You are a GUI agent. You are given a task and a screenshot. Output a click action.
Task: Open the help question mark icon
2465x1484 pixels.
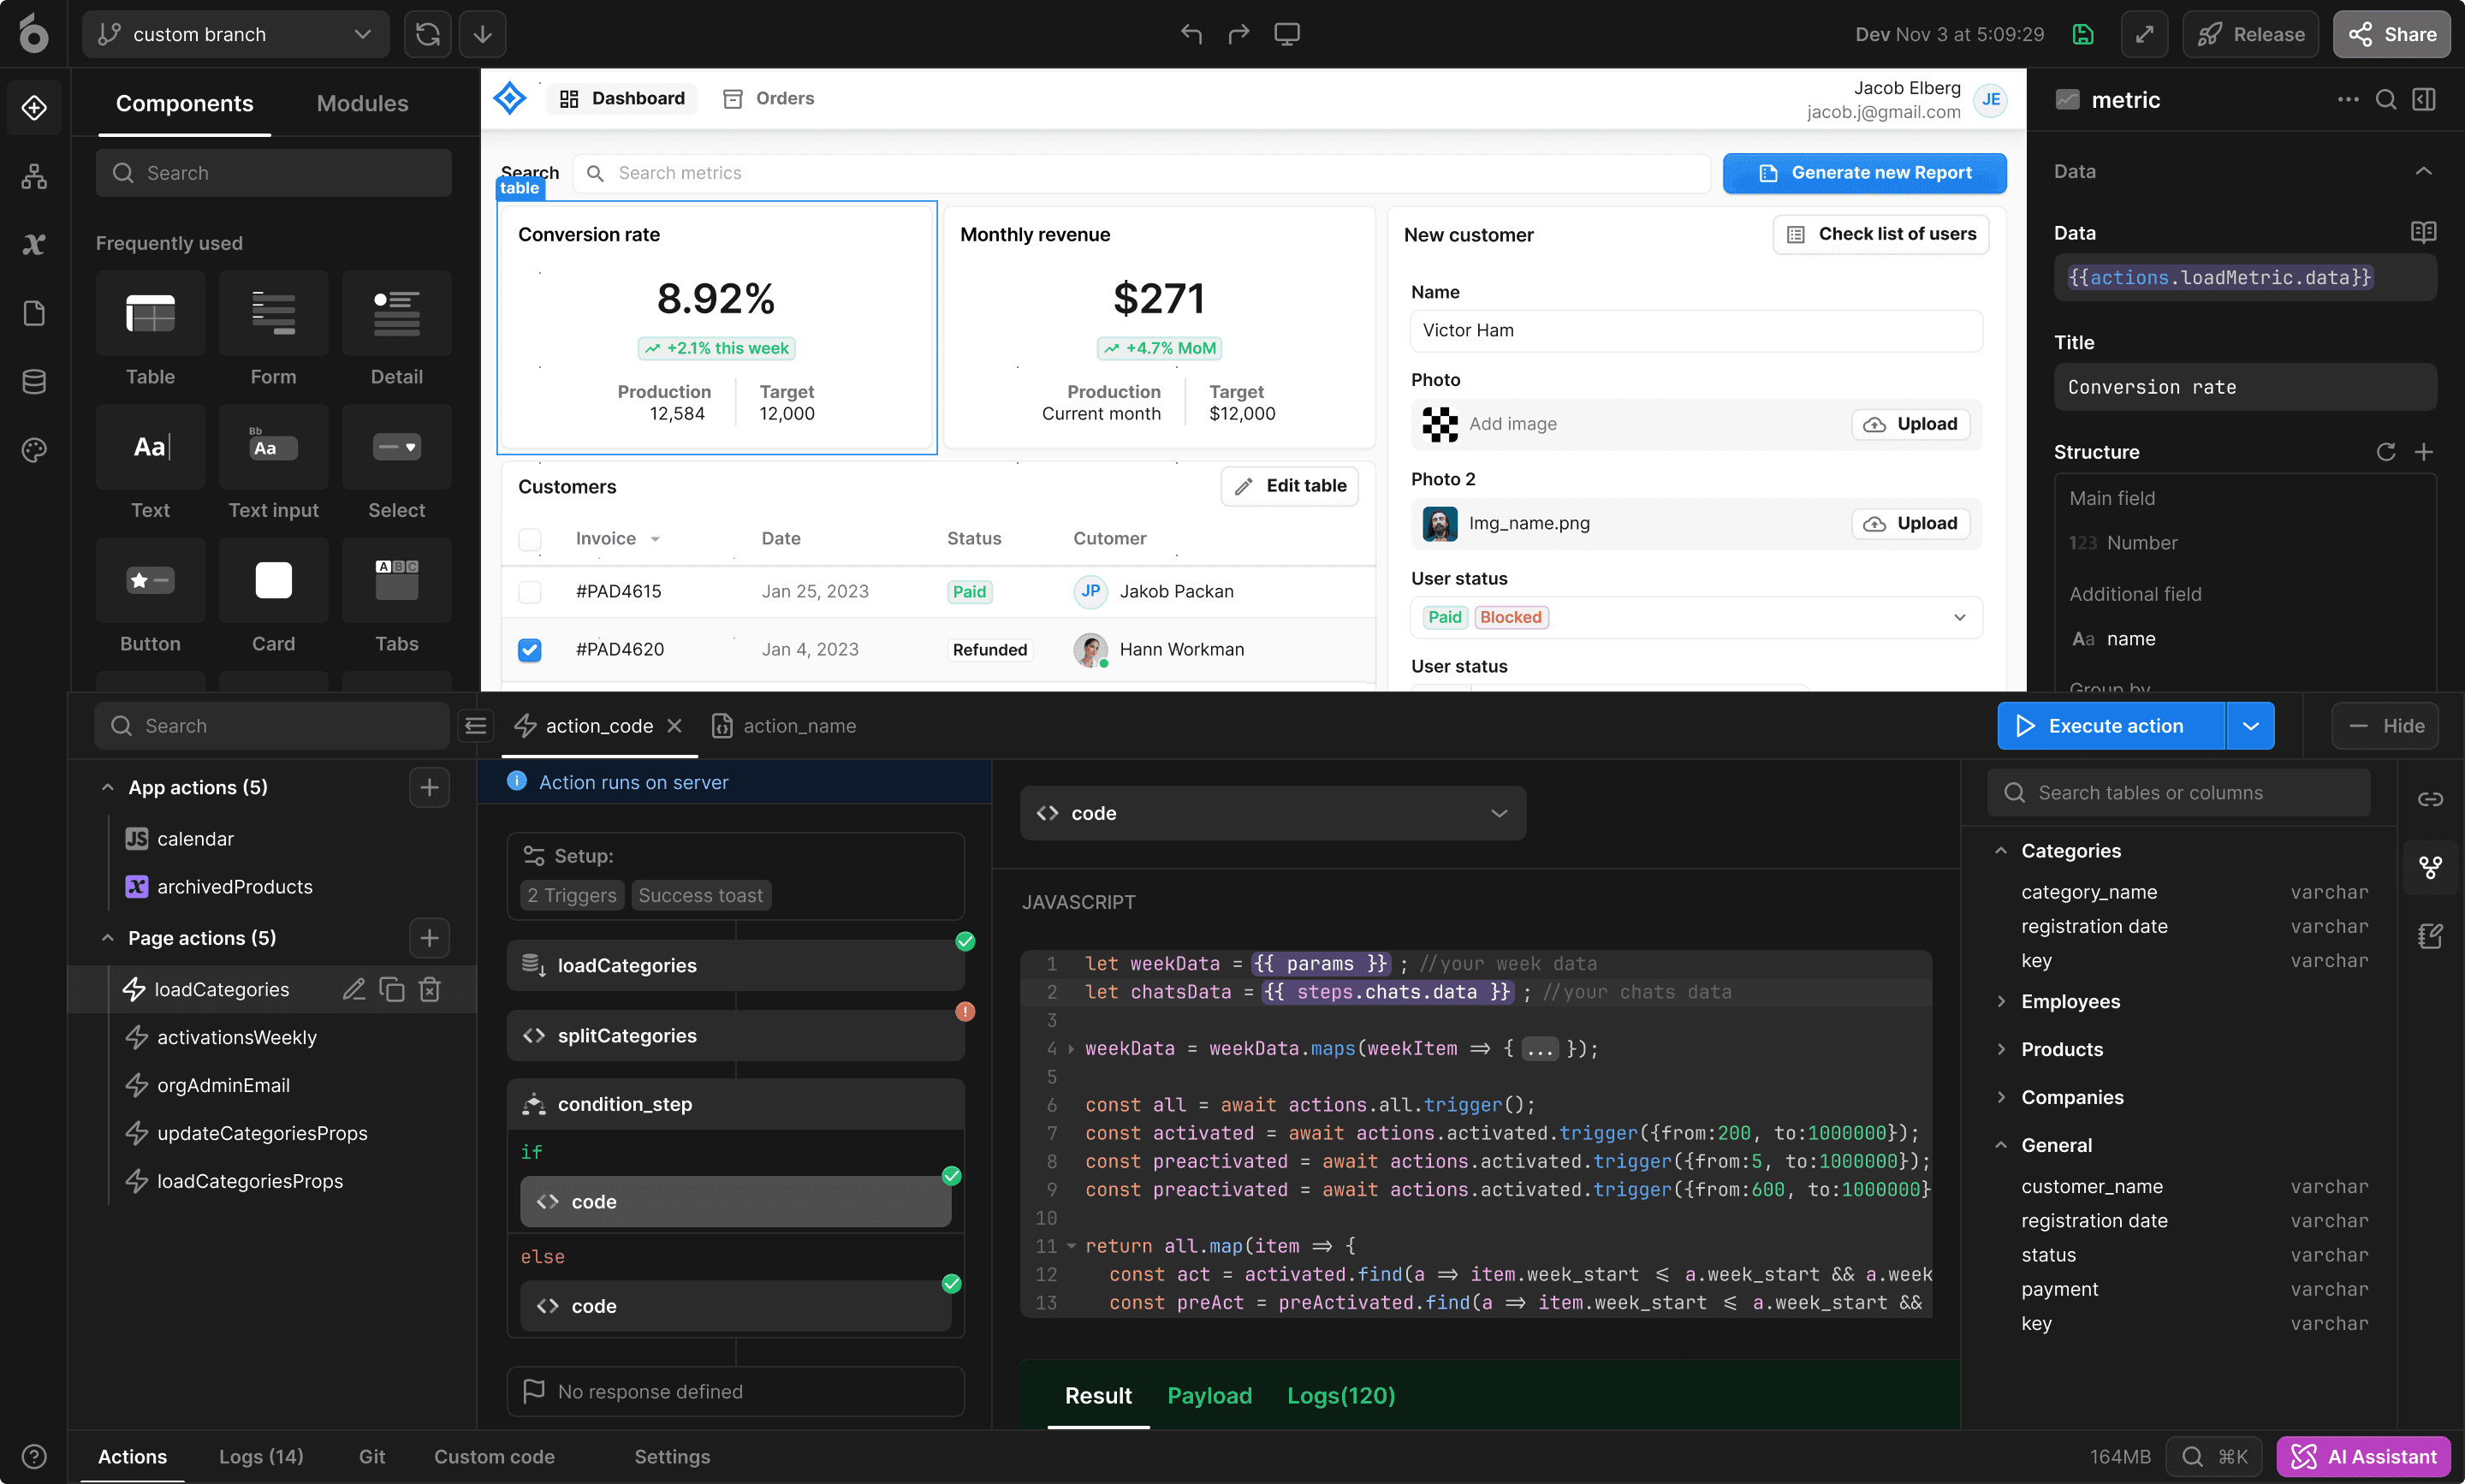coord(34,1456)
